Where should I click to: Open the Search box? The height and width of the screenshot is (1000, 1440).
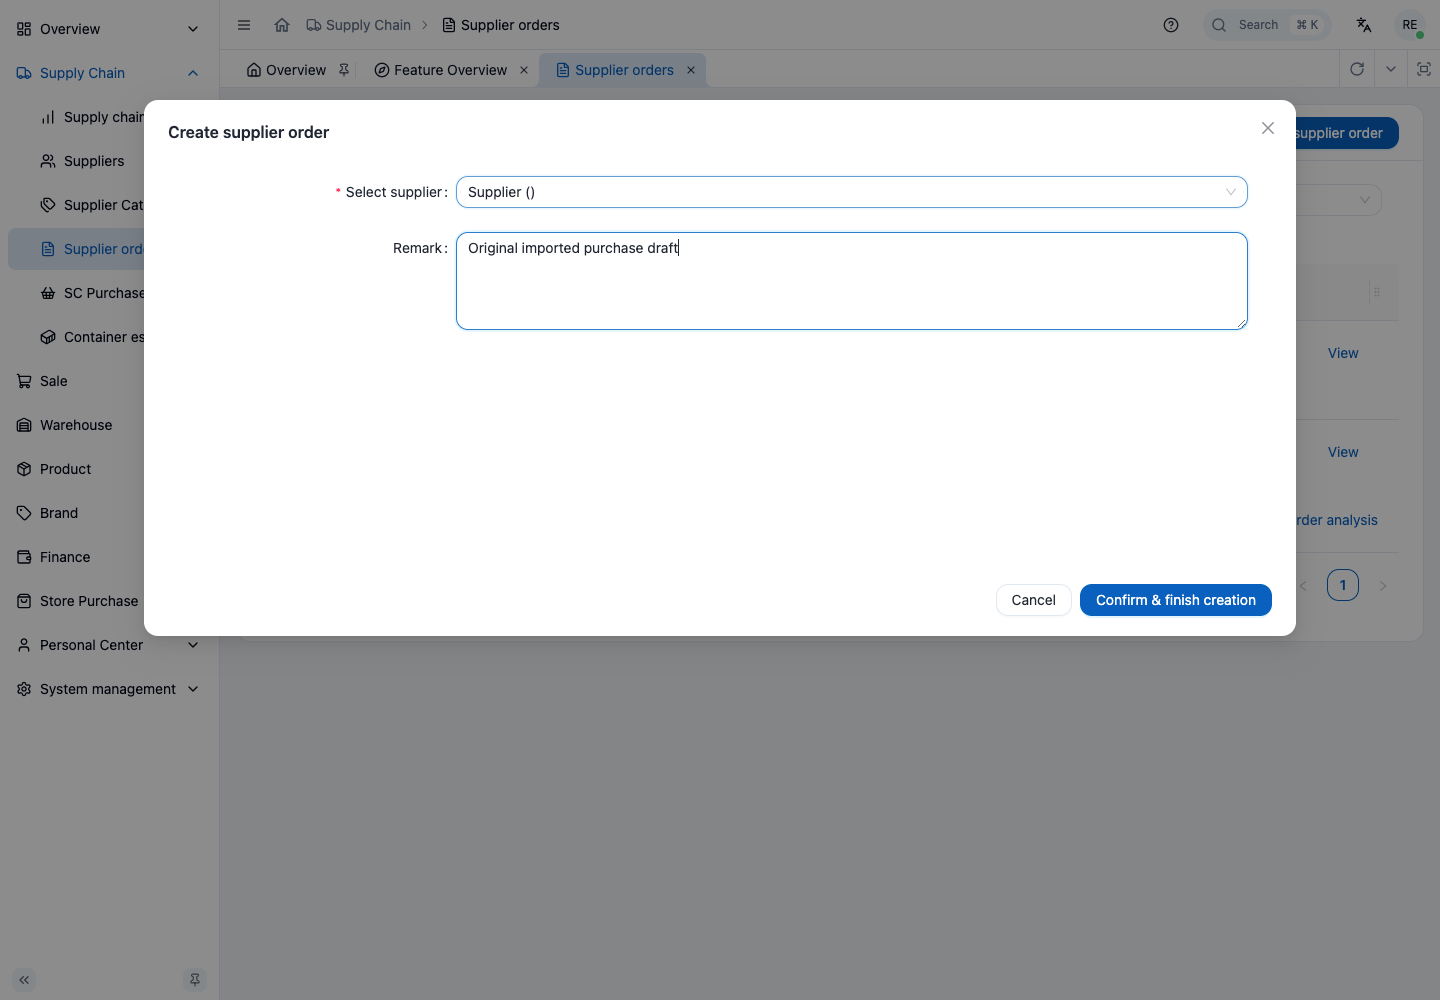click(x=1267, y=25)
